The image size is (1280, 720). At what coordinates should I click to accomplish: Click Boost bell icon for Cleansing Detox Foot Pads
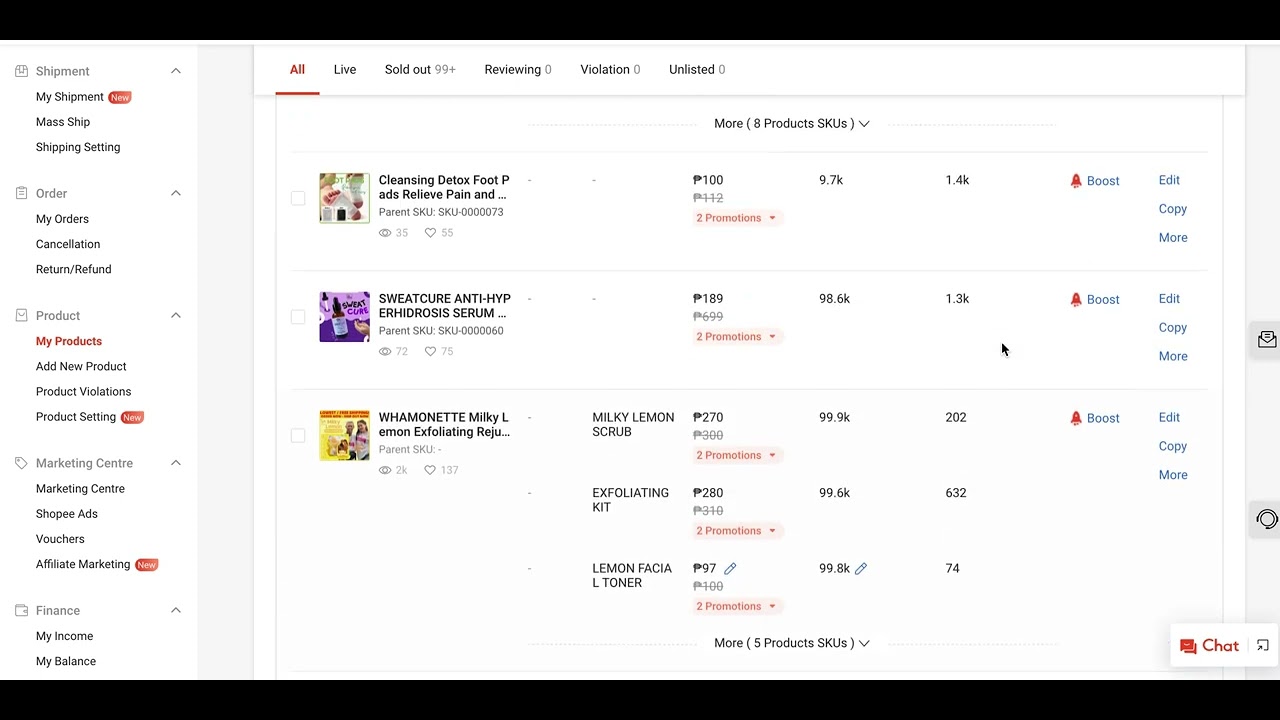click(1076, 181)
